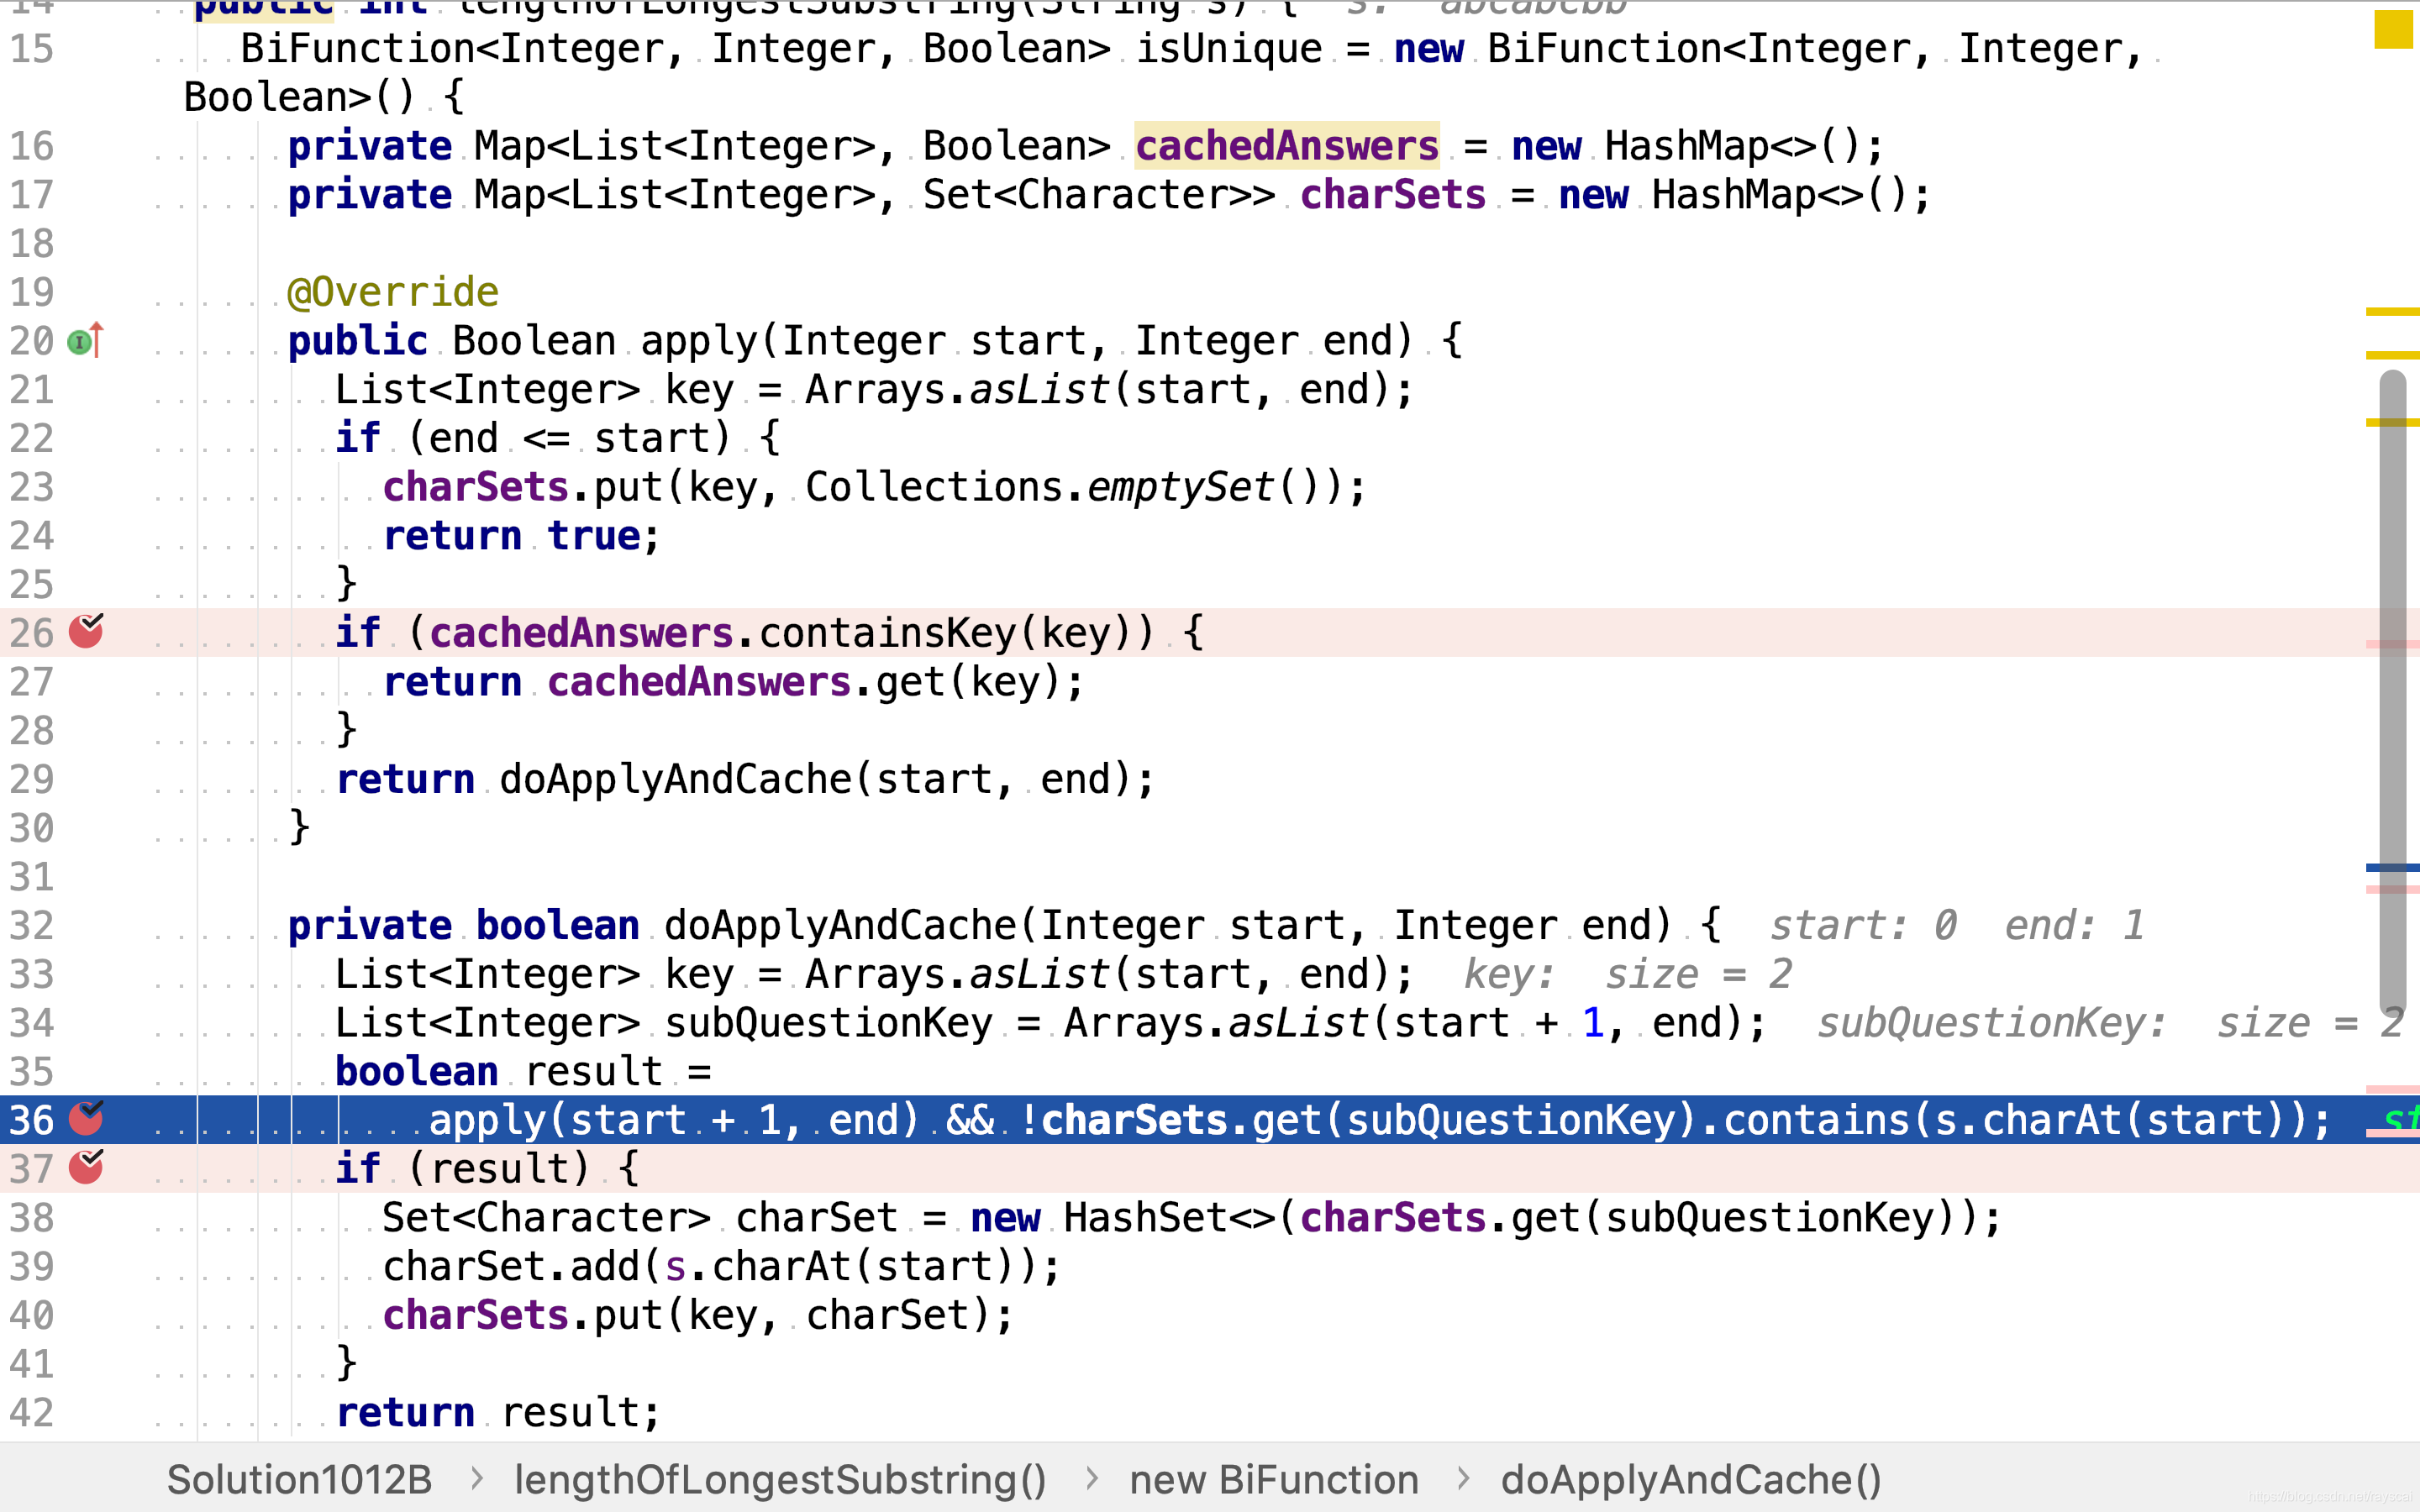Click the highlighted cachedAnswers field declaration
The image size is (2420, 1512).
pos(1286,146)
